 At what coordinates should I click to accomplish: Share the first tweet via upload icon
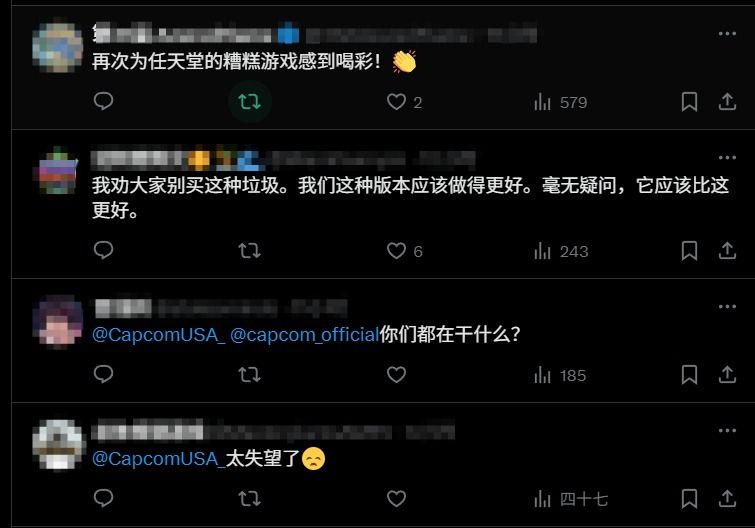(x=727, y=102)
